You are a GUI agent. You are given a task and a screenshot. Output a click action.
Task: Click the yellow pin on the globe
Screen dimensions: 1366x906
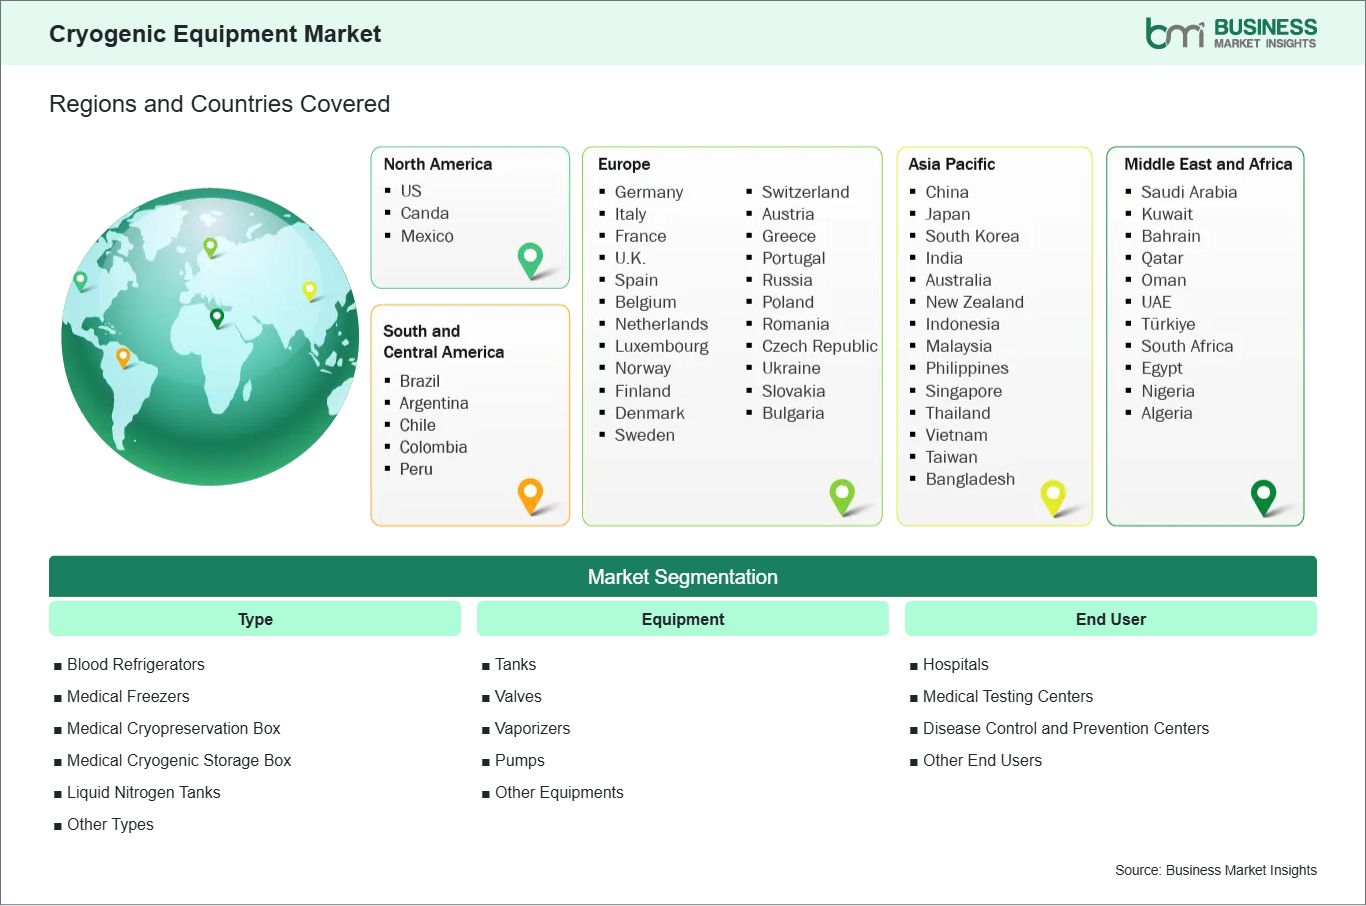310,290
